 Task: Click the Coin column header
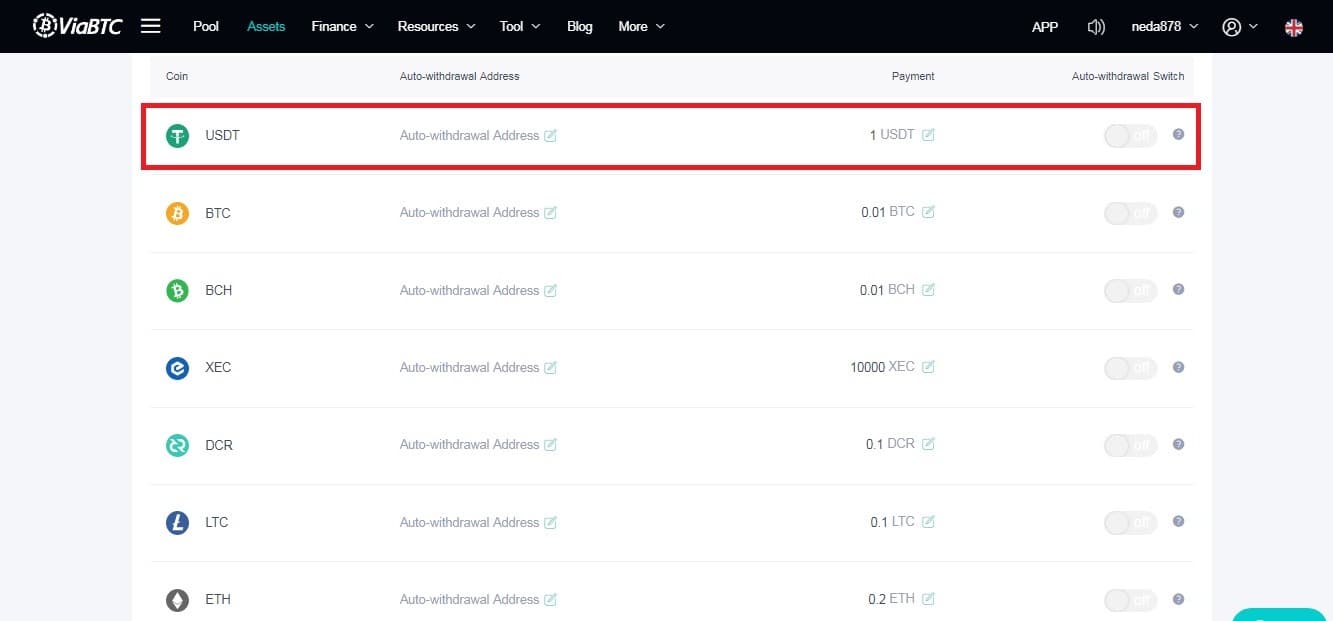(177, 76)
